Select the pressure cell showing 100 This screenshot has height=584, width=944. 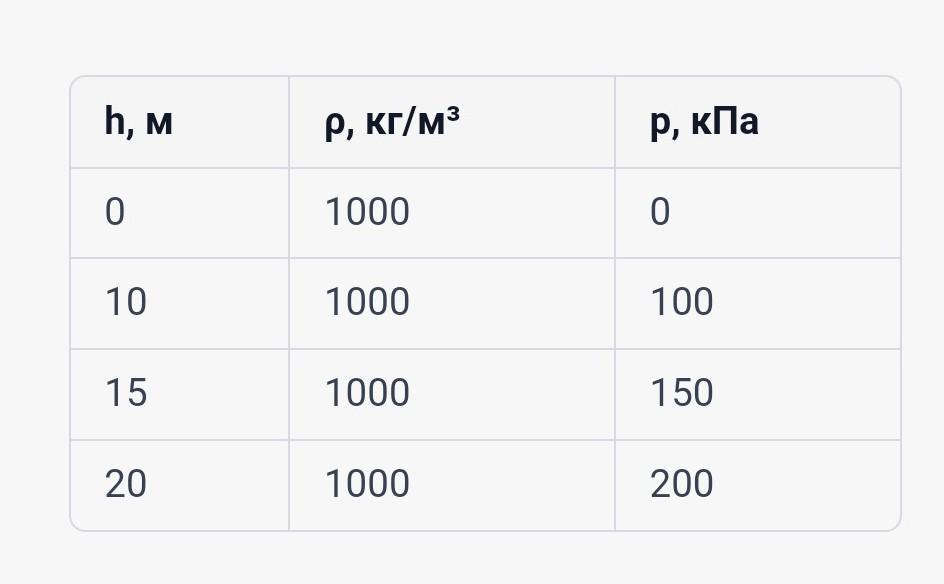coord(757,303)
